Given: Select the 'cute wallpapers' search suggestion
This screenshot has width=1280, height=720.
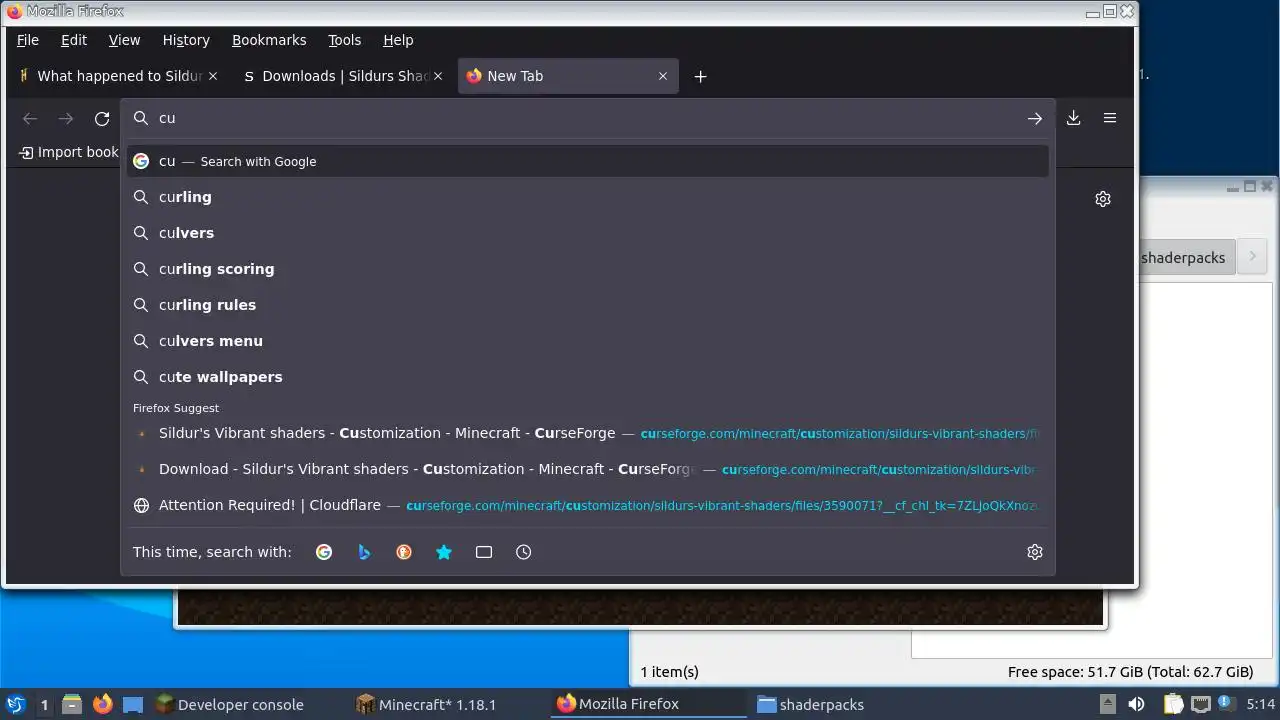Looking at the screenshot, I should point(588,377).
